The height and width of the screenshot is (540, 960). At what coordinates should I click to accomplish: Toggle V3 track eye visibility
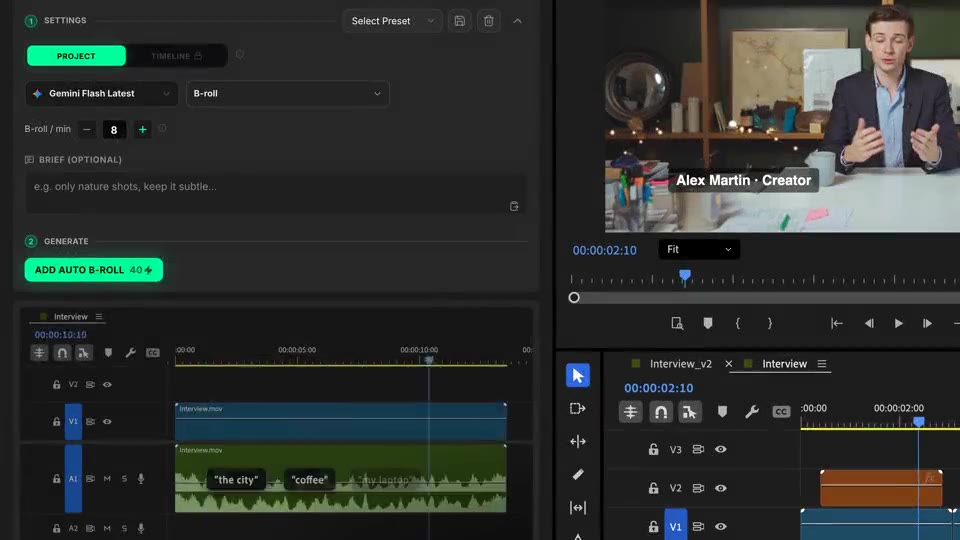(721, 449)
